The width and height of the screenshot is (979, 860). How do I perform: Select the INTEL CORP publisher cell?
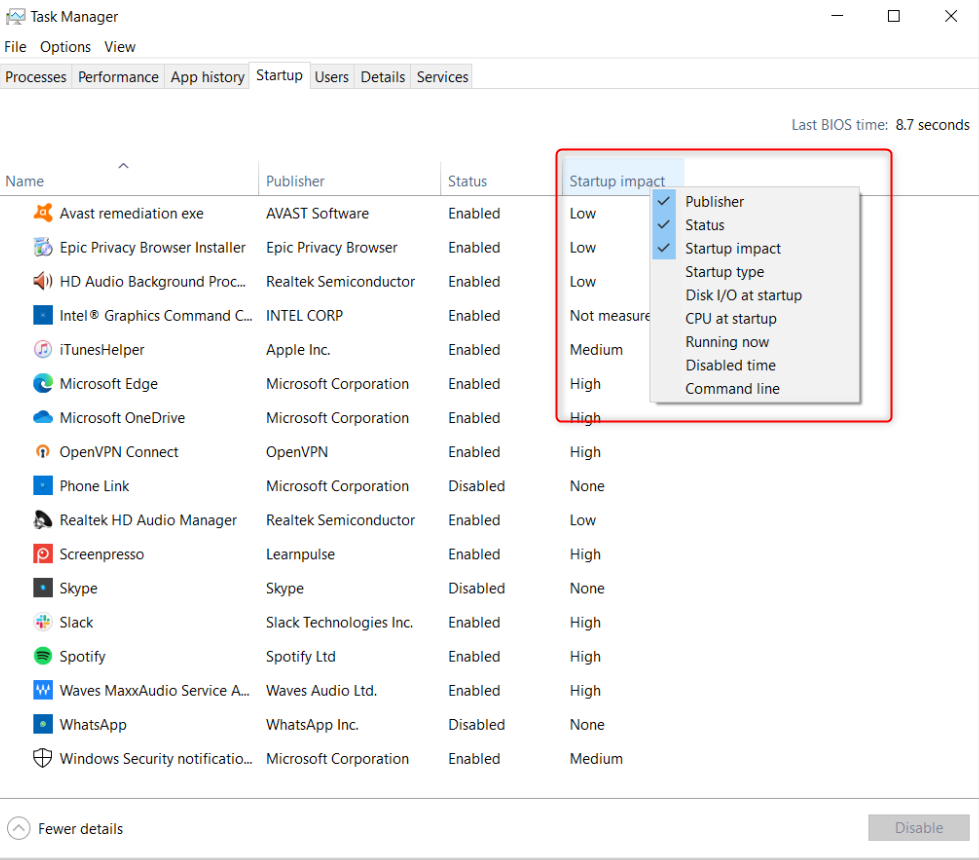tap(304, 316)
